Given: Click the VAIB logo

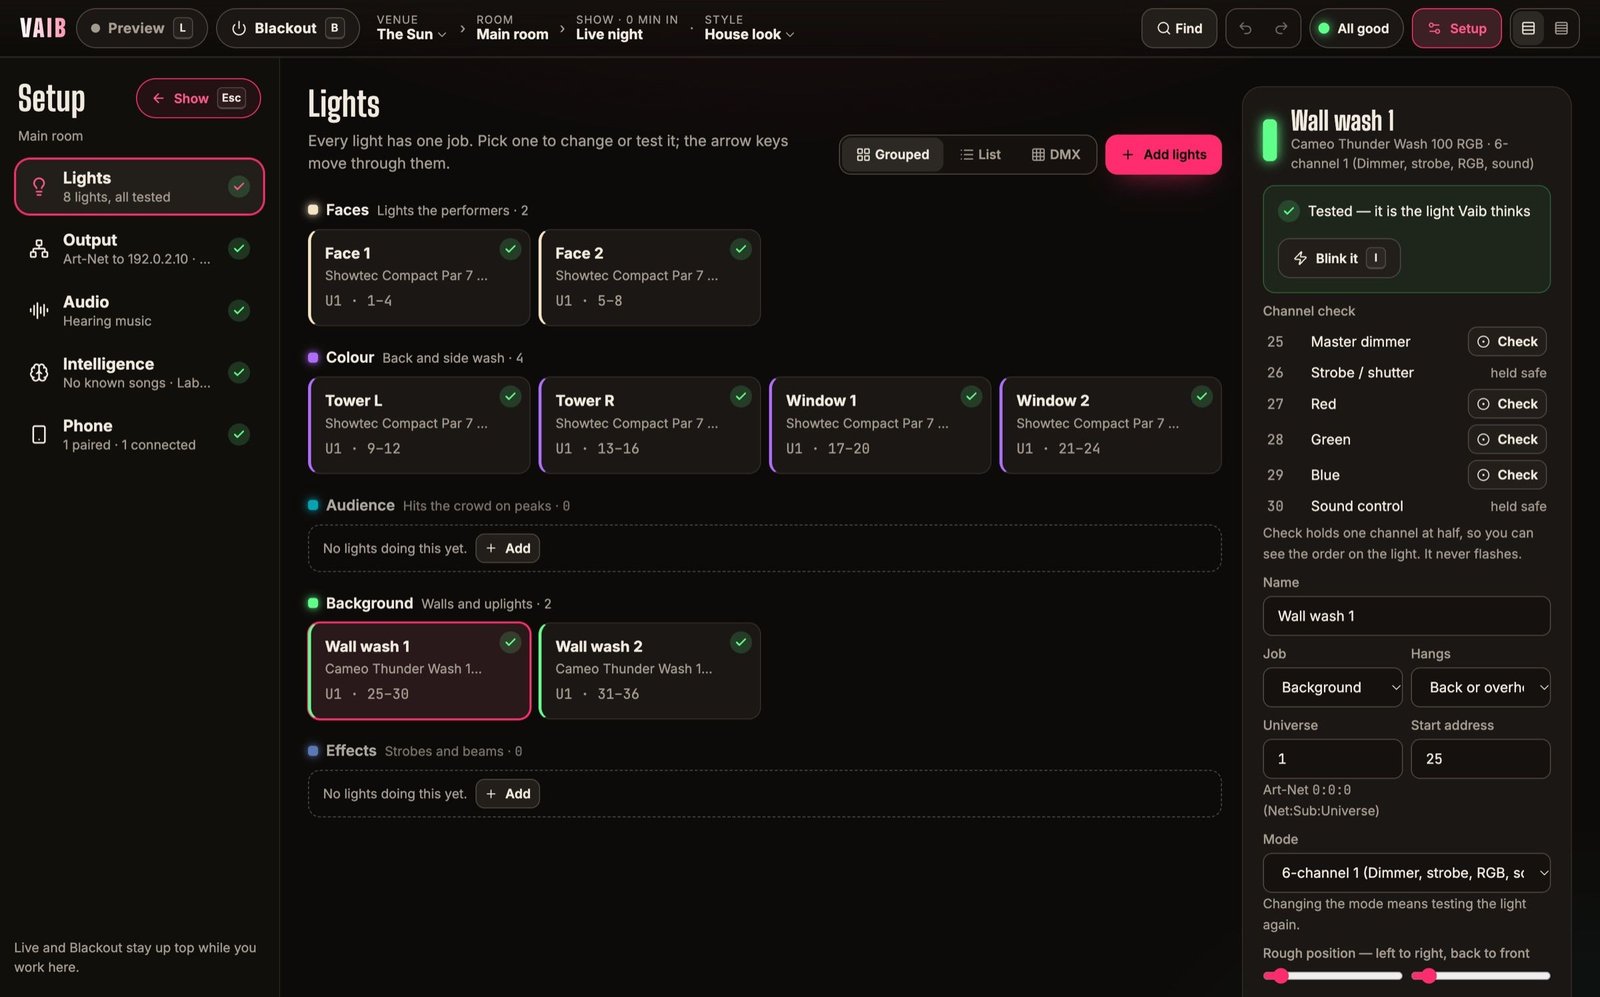Looking at the screenshot, I should click(42, 28).
